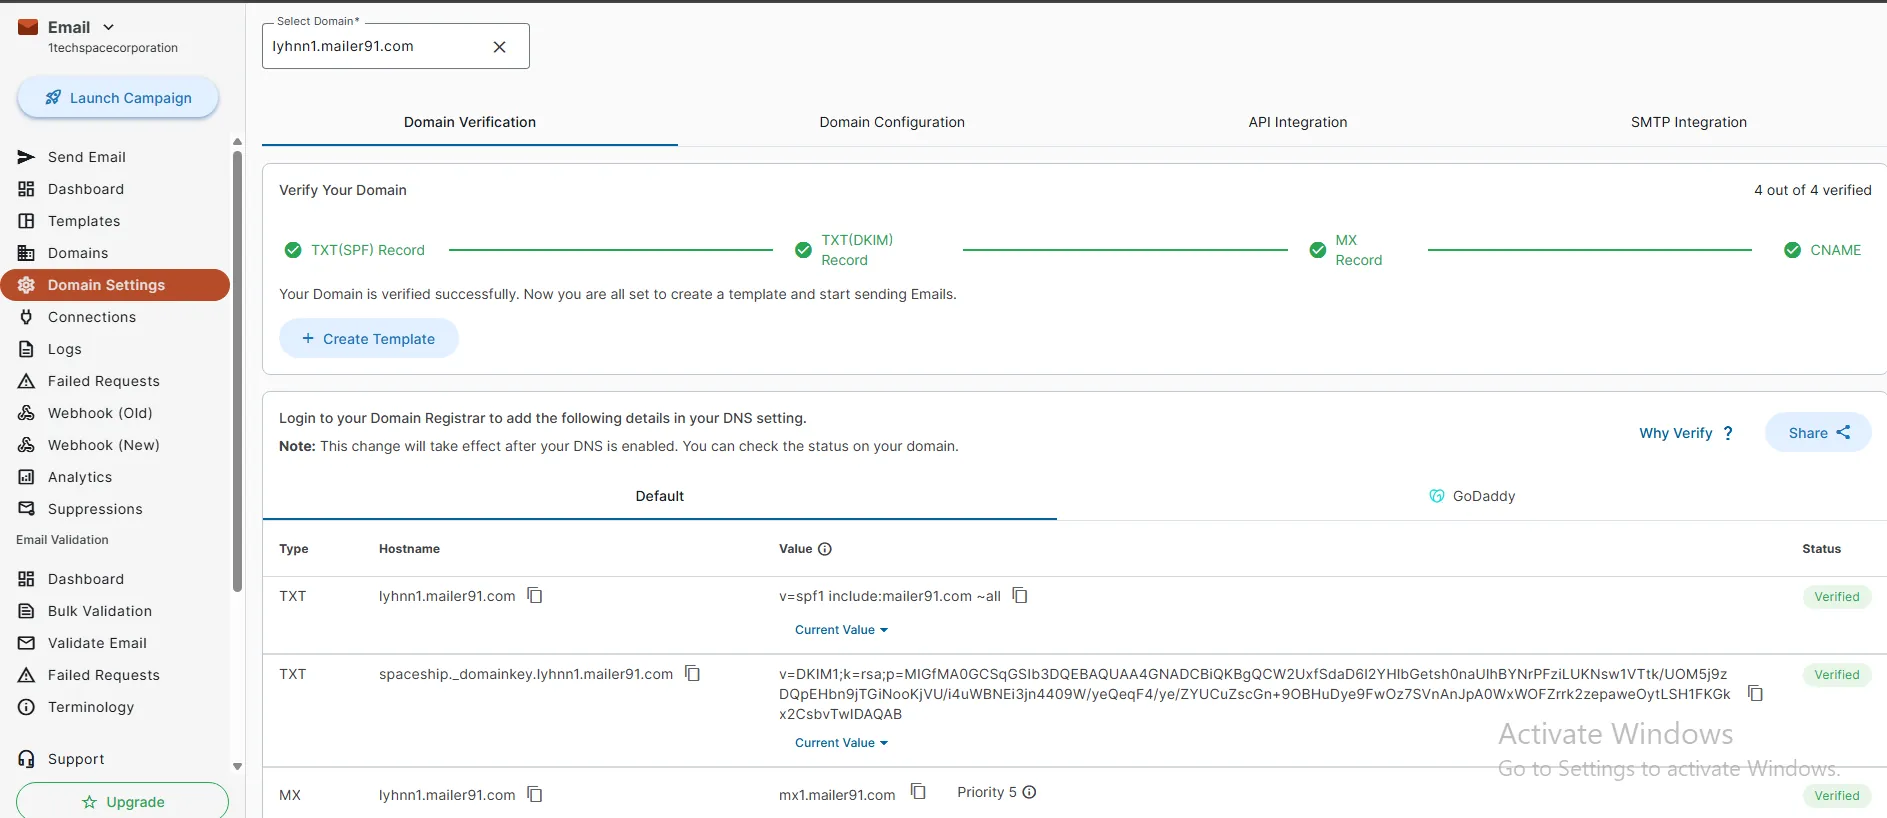Click the Select Domain input field
1887x818 pixels.
(375, 47)
